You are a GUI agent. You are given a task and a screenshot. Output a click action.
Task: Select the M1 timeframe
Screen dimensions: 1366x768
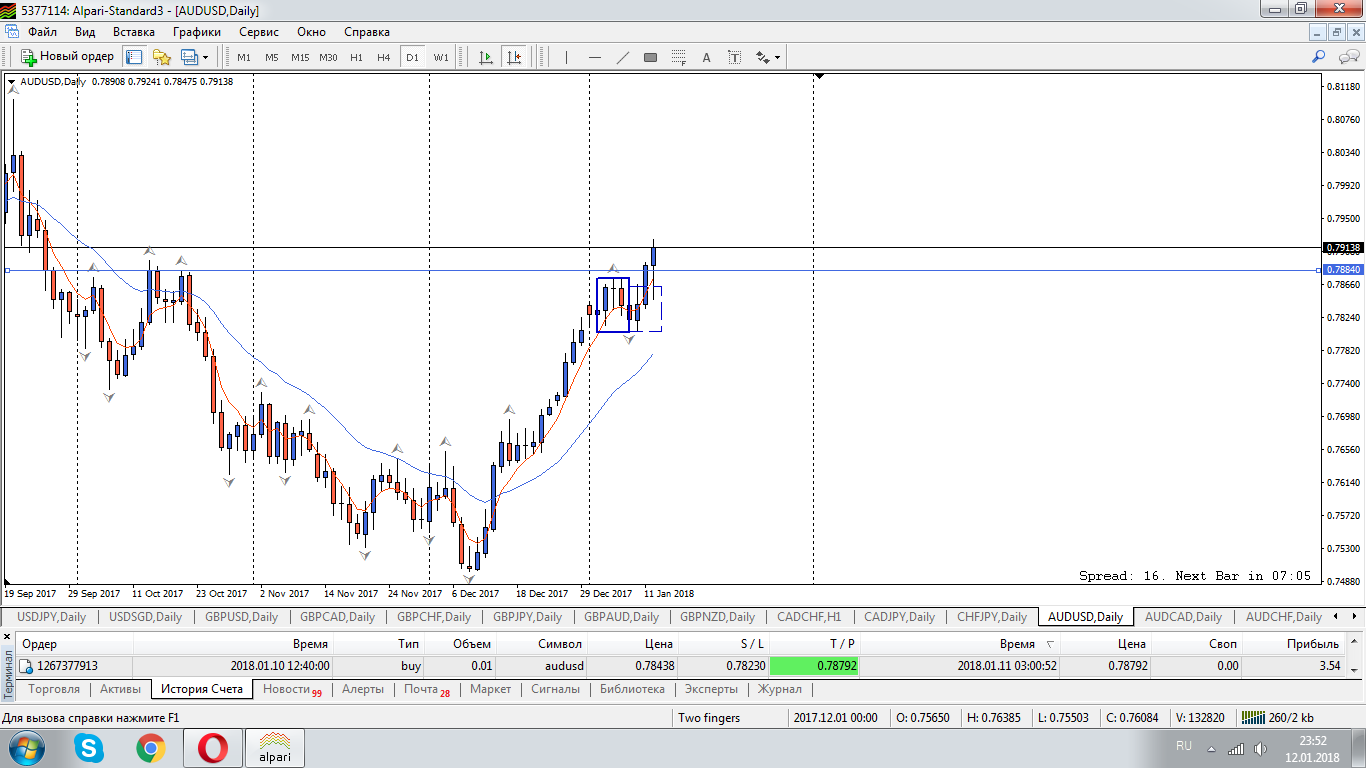[244, 57]
